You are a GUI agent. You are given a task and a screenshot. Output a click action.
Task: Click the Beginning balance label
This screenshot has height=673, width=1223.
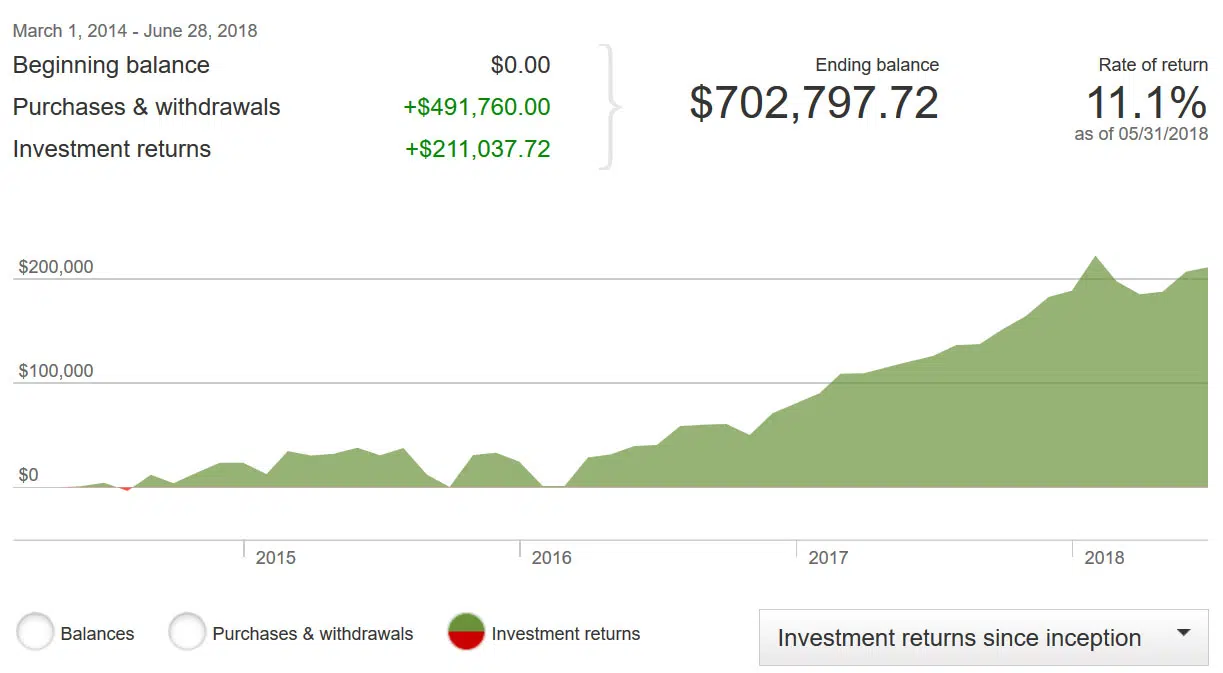coord(111,65)
